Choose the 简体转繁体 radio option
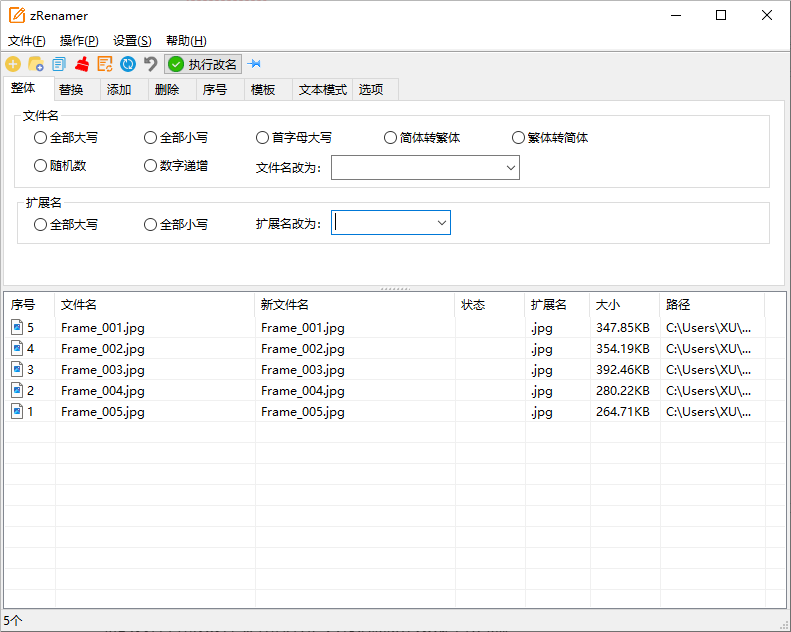Viewport: 791px width, 632px height. [391, 138]
